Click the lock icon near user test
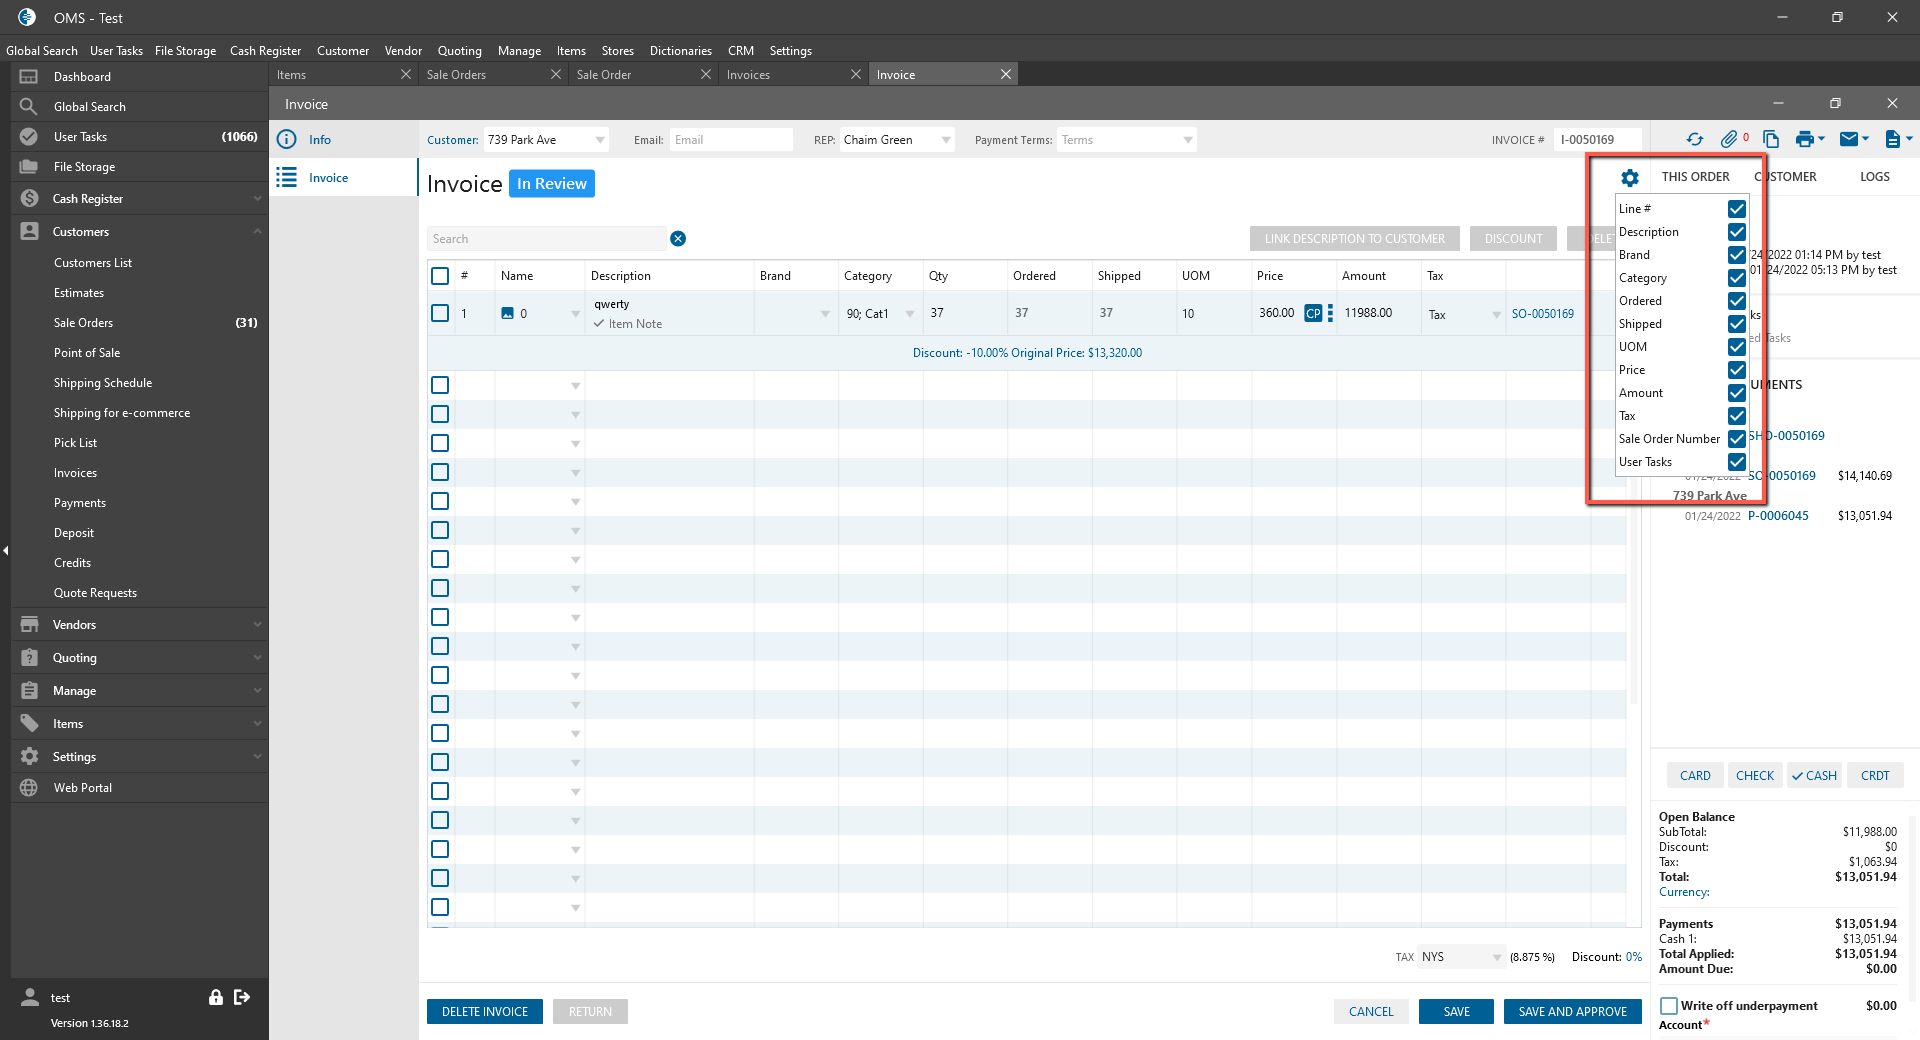1920x1040 pixels. click(215, 997)
